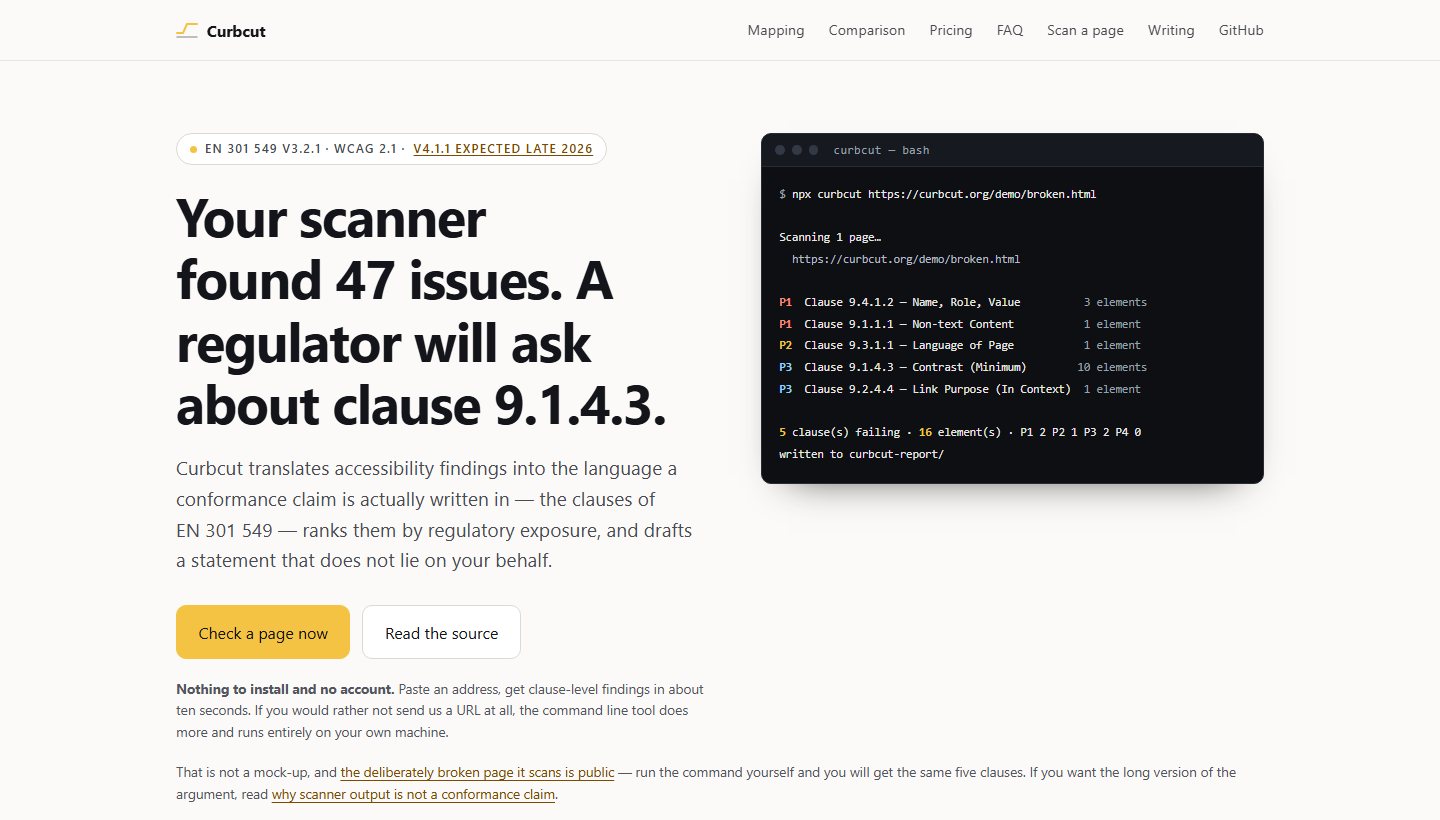Click the 'curbcut — bash' terminal title

pos(881,150)
